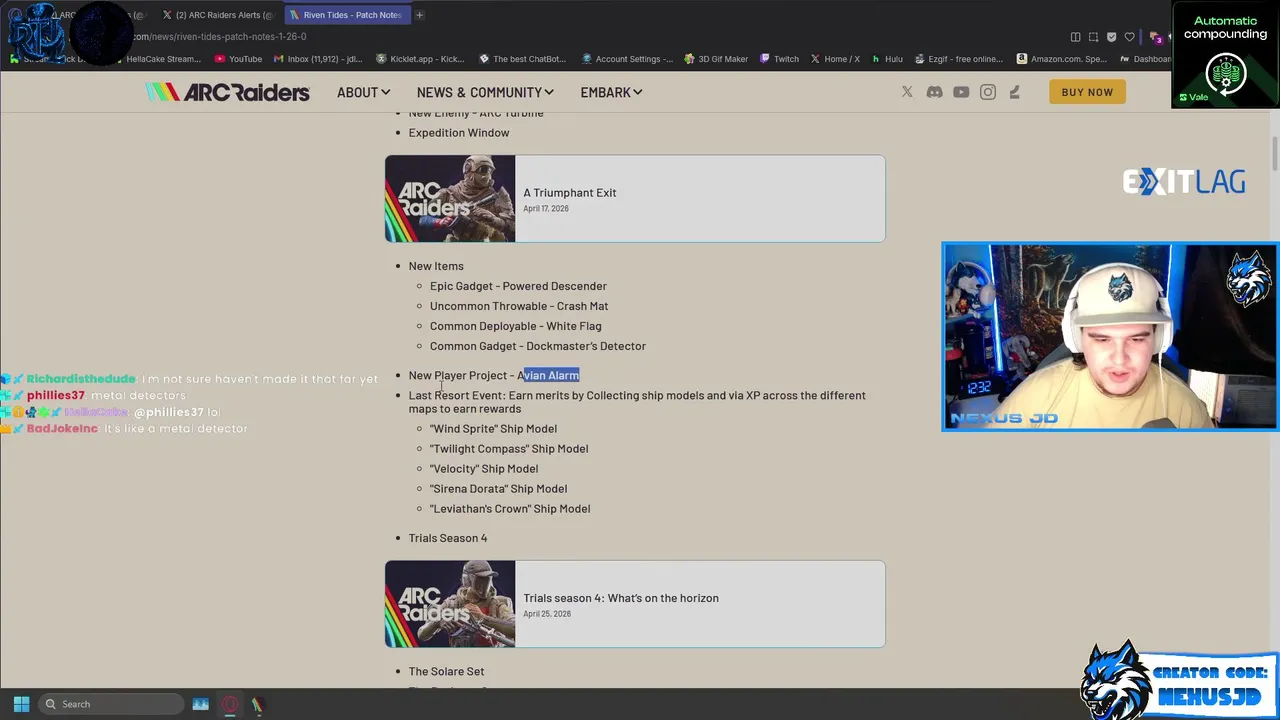Image resolution: width=1280 pixels, height=720 pixels.
Task: Open the A Triumphant Exit article card
Action: tap(635, 198)
